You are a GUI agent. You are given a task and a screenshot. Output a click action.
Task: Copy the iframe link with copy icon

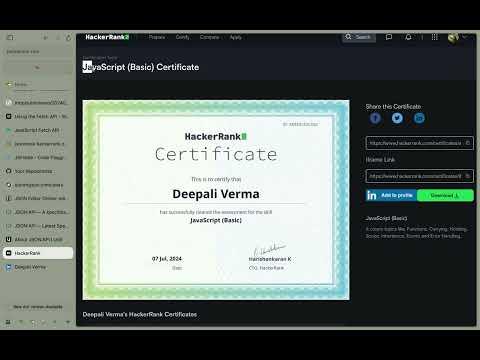point(468,176)
